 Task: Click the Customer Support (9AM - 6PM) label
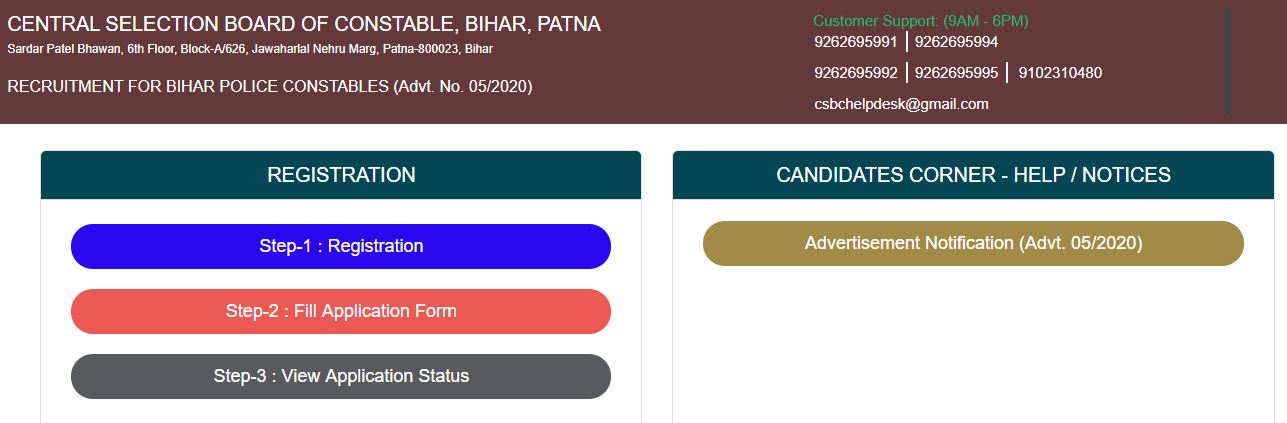click(x=920, y=21)
